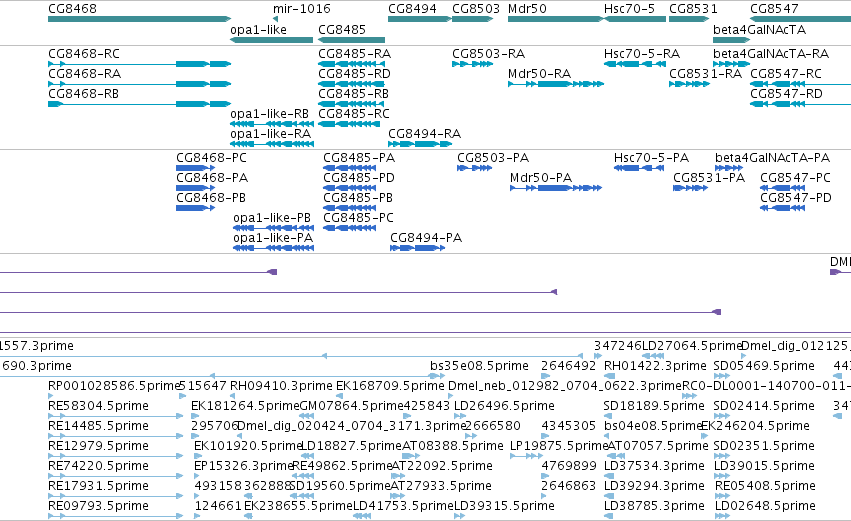Click the CG8485-PB protein label
Image resolution: width=851 pixels, height=521 pixels.
tap(358, 198)
